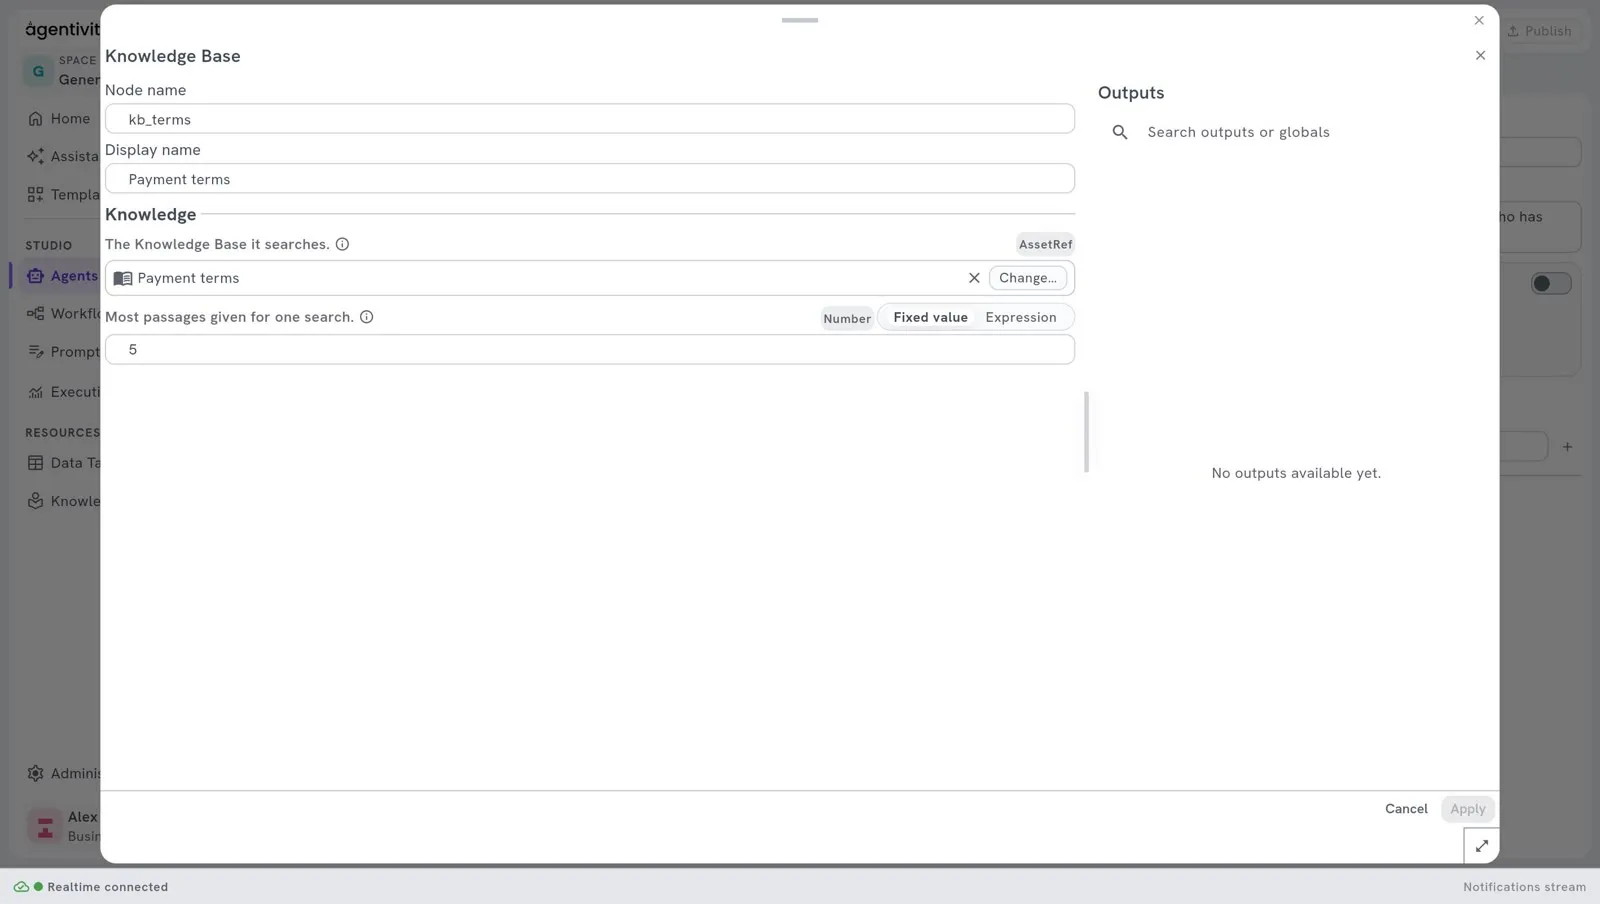
Task: Click the book icon in Payment terms field
Action: click(x=123, y=278)
